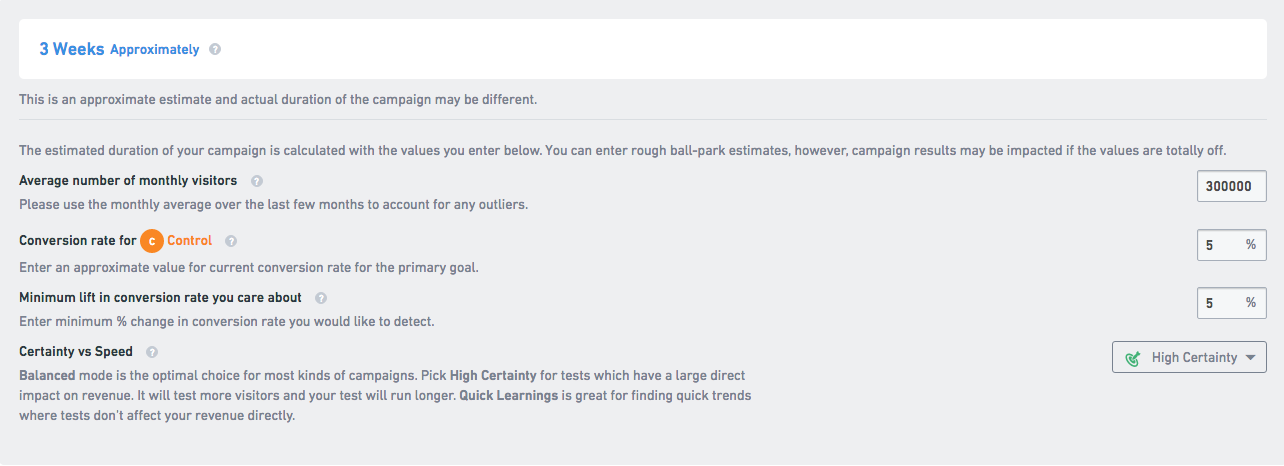
Task: Click the Average number of monthly visitors label
Action: pos(128,181)
